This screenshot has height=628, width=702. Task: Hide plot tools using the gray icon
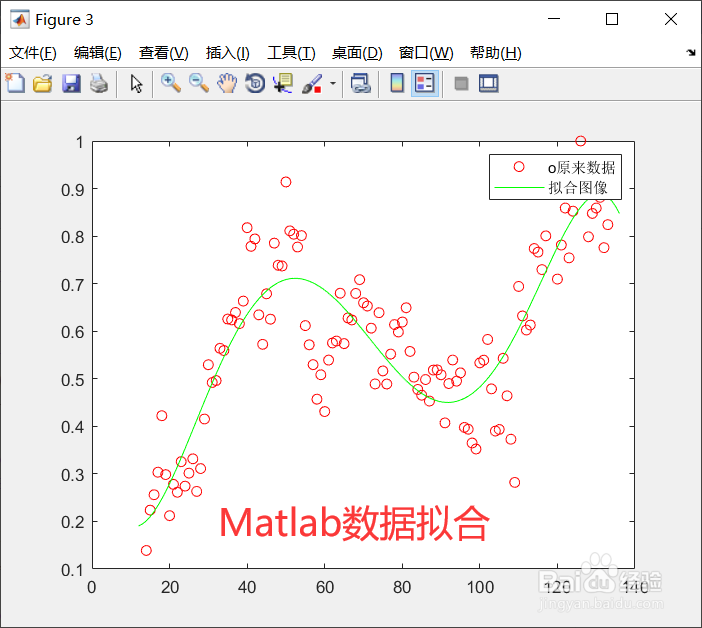[461, 83]
